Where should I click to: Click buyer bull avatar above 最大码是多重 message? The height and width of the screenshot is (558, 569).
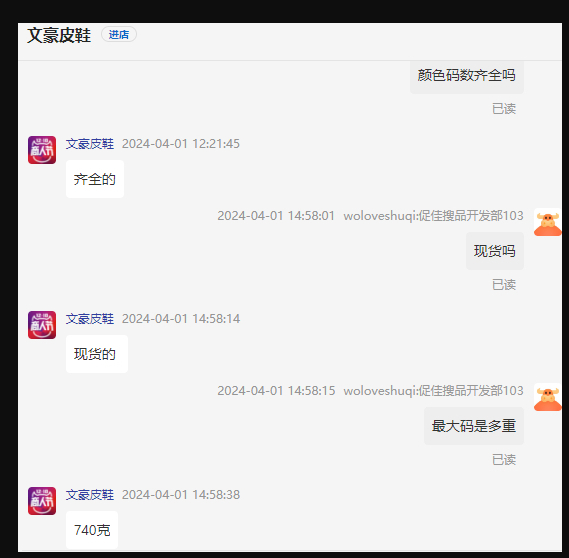click(x=548, y=397)
